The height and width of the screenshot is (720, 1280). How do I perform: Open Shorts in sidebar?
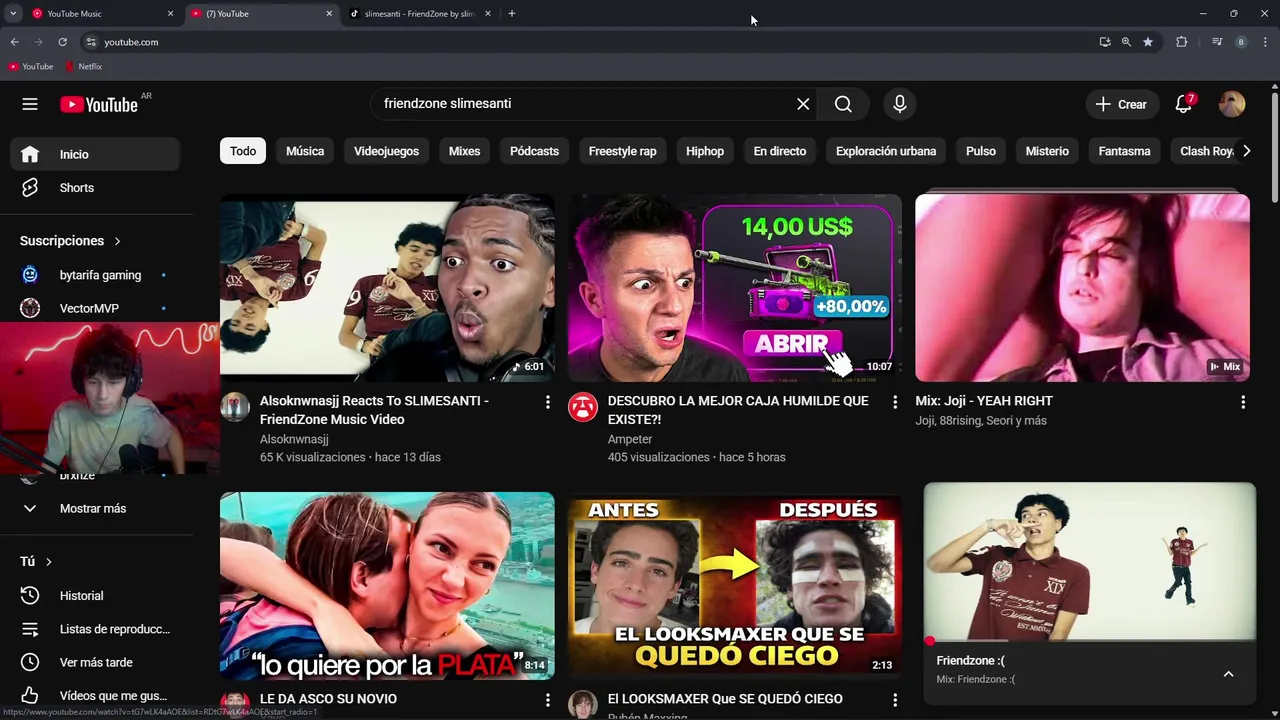pos(95,188)
